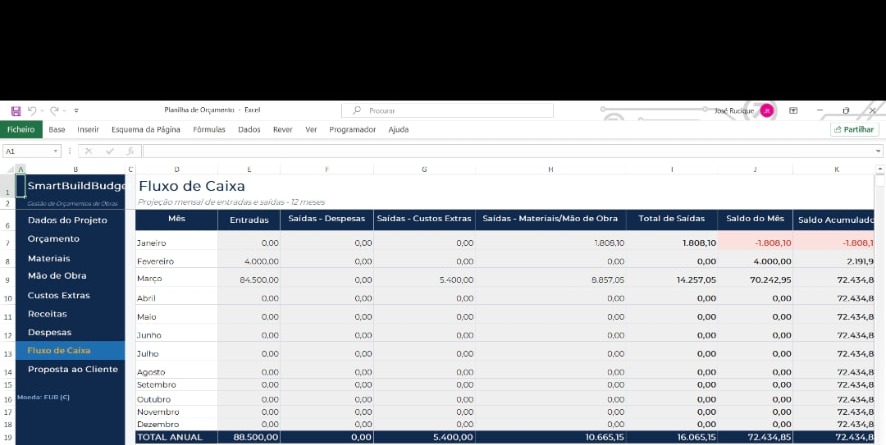Click the vertical scrollbar up arrow

click(x=880, y=169)
